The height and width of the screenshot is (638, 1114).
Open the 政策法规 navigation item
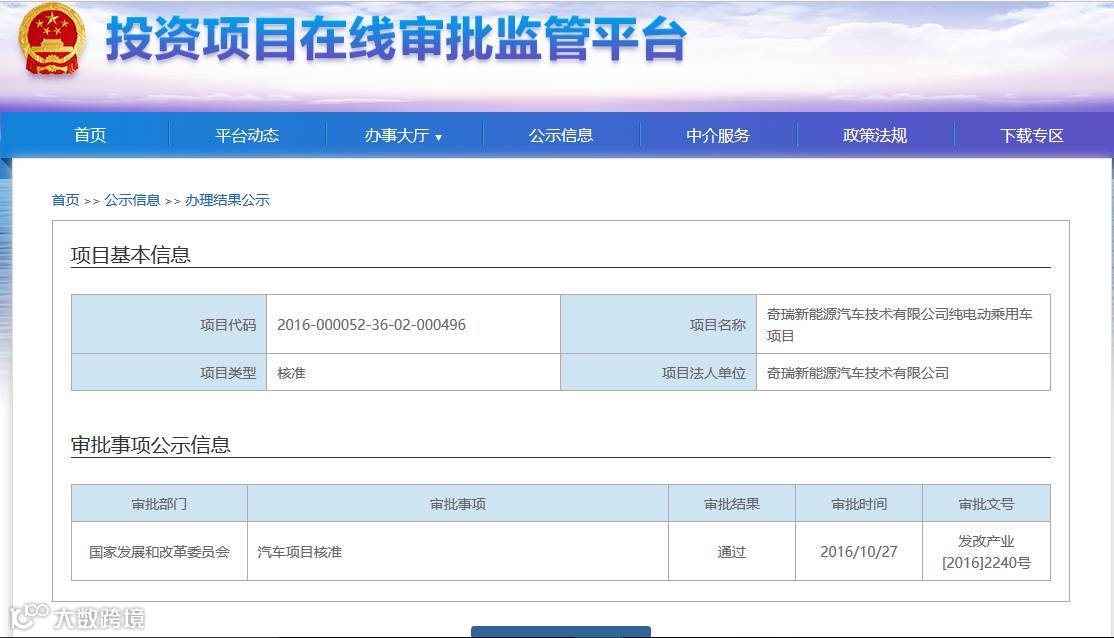[x=875, y=135]
